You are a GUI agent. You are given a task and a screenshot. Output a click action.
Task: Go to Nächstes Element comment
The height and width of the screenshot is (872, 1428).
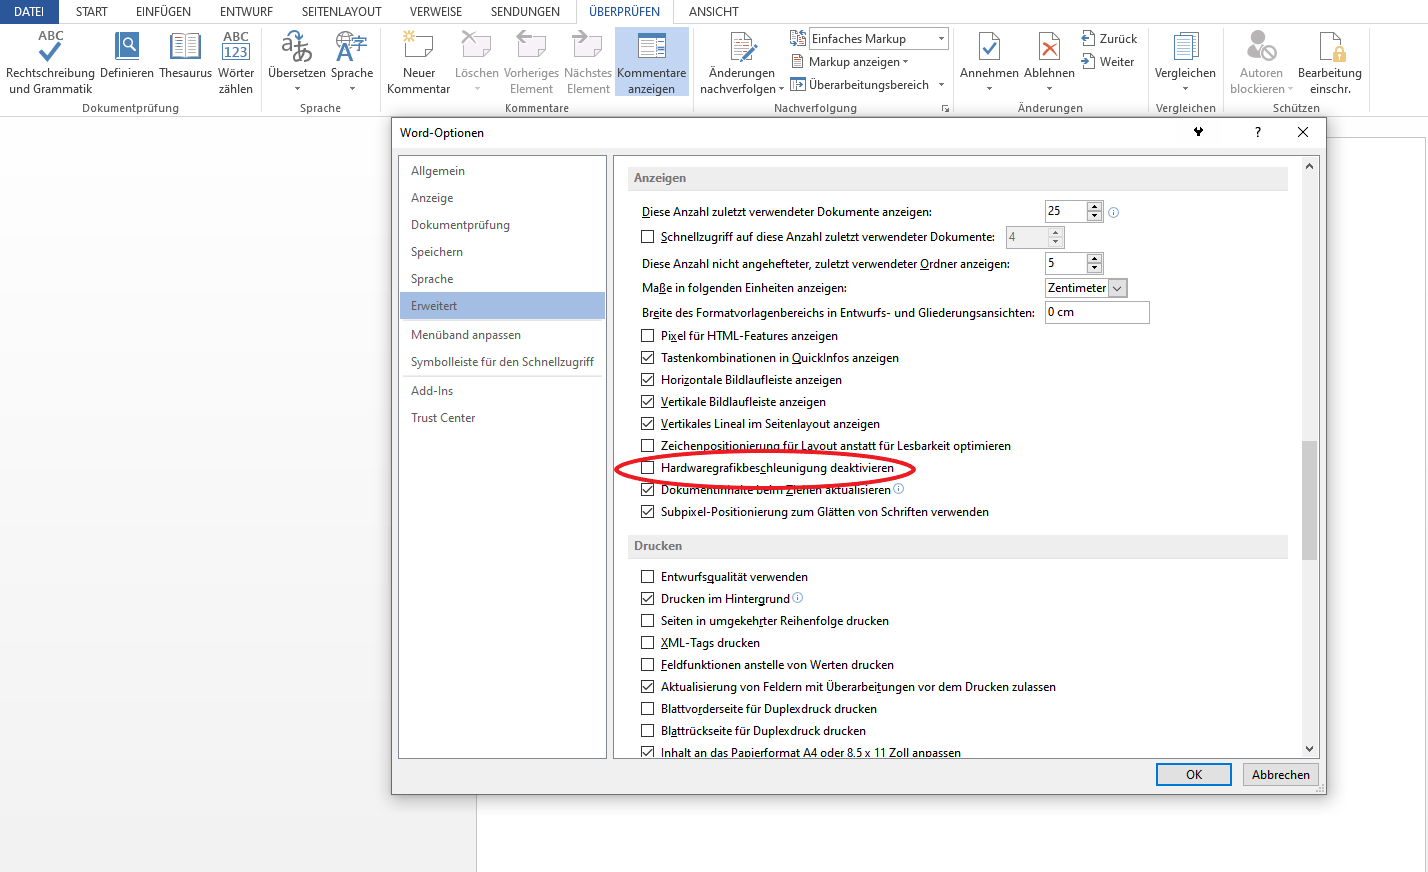click(588, 62)
